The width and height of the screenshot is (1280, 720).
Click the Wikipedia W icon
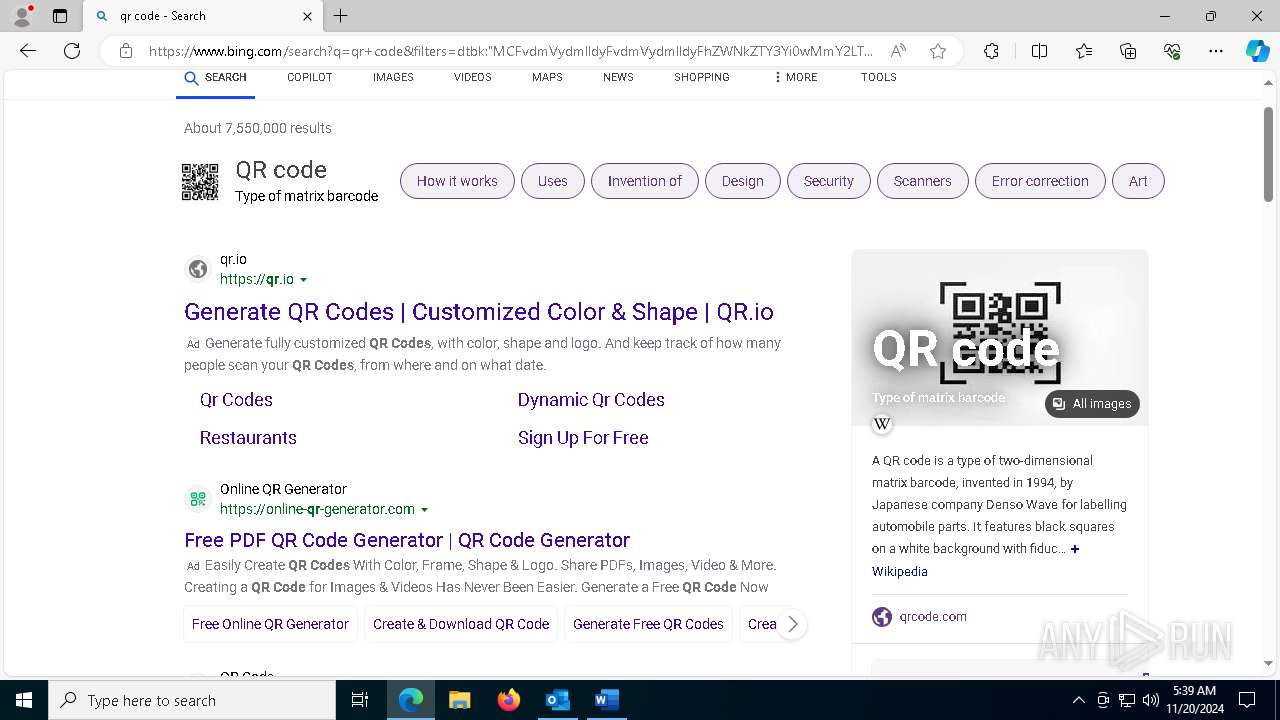click(x=882, y=424)
